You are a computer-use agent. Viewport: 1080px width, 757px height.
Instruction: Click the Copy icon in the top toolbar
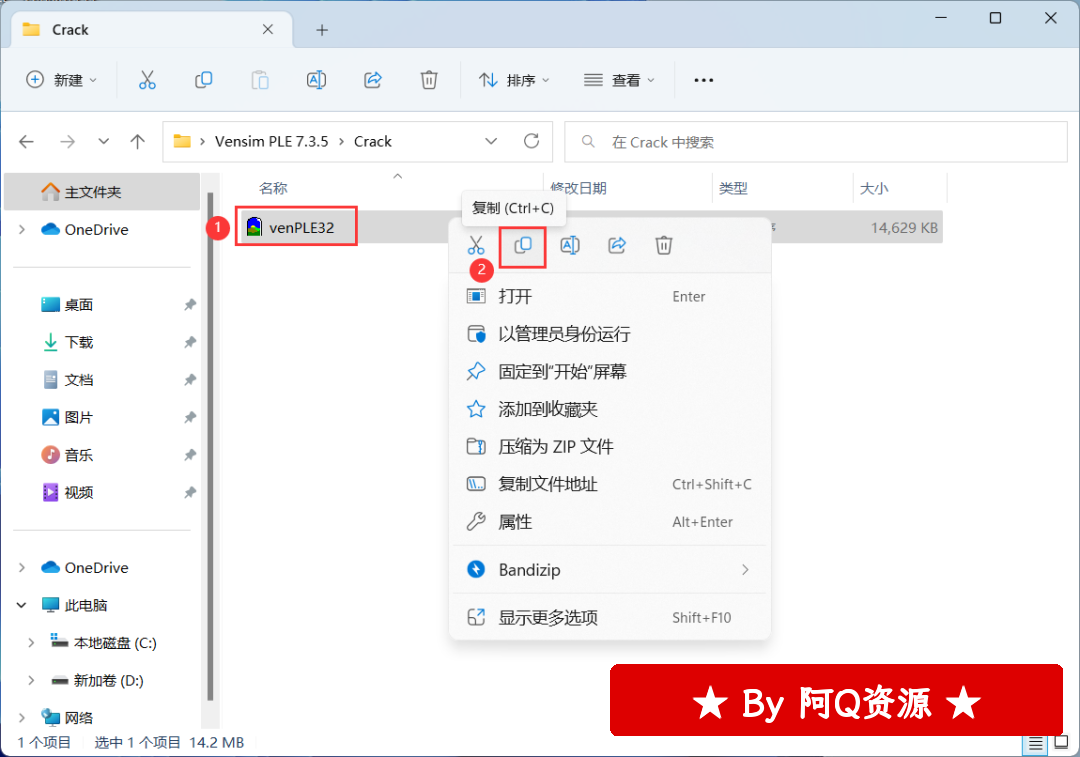click(203, 80)
